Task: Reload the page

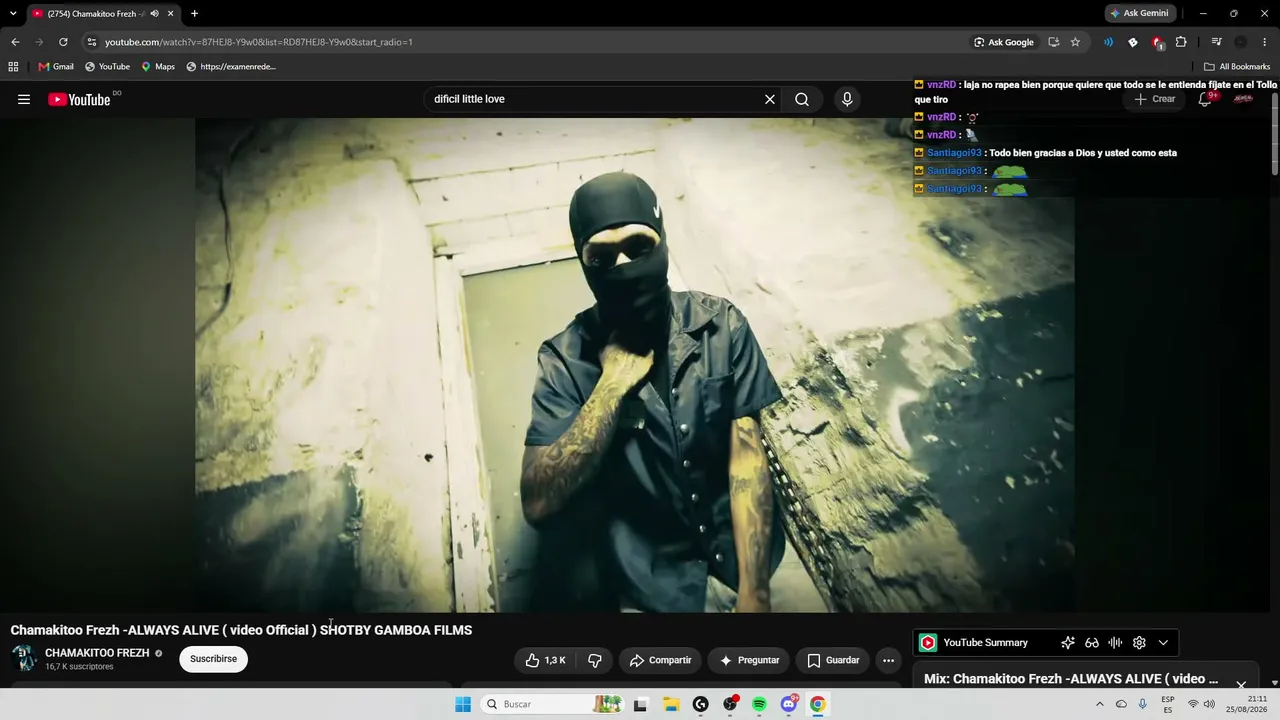Action: (x=63, y=42)
